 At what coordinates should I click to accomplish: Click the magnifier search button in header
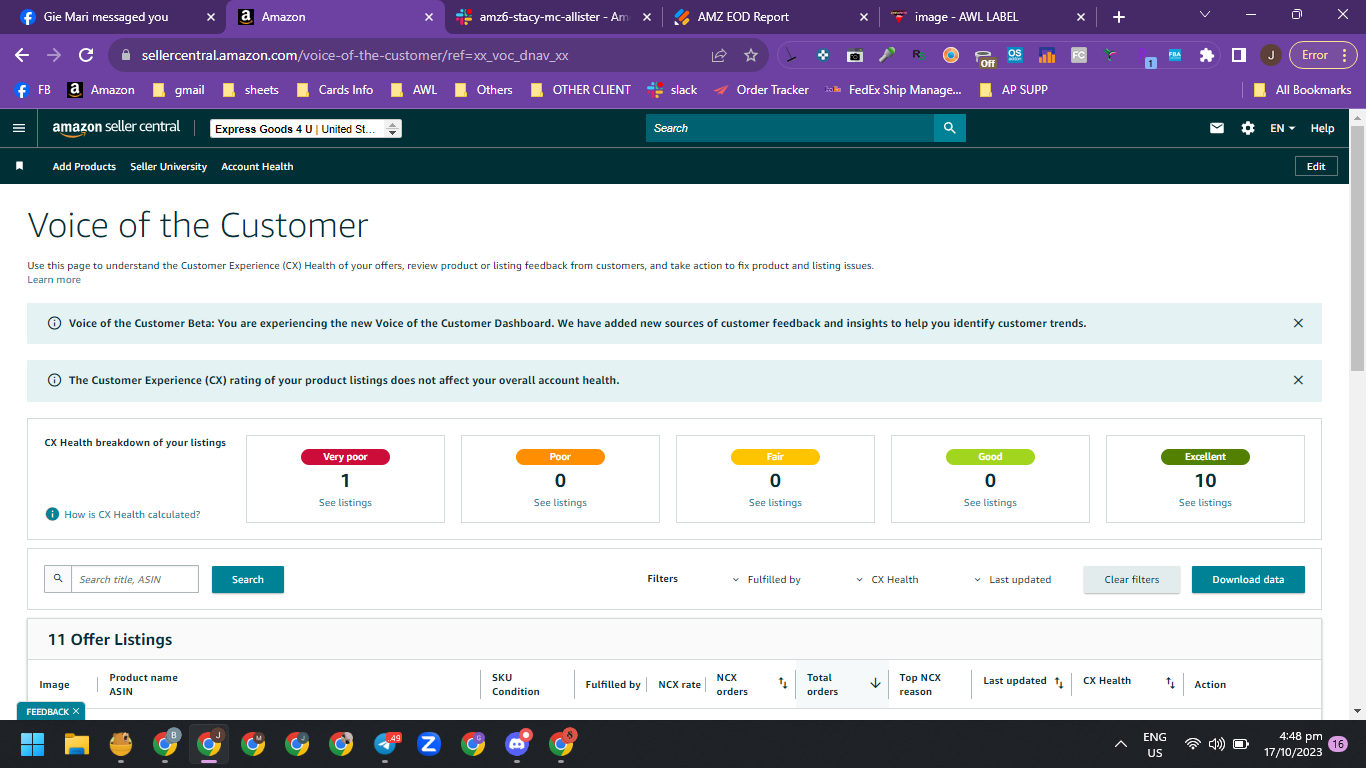point(949,128)
